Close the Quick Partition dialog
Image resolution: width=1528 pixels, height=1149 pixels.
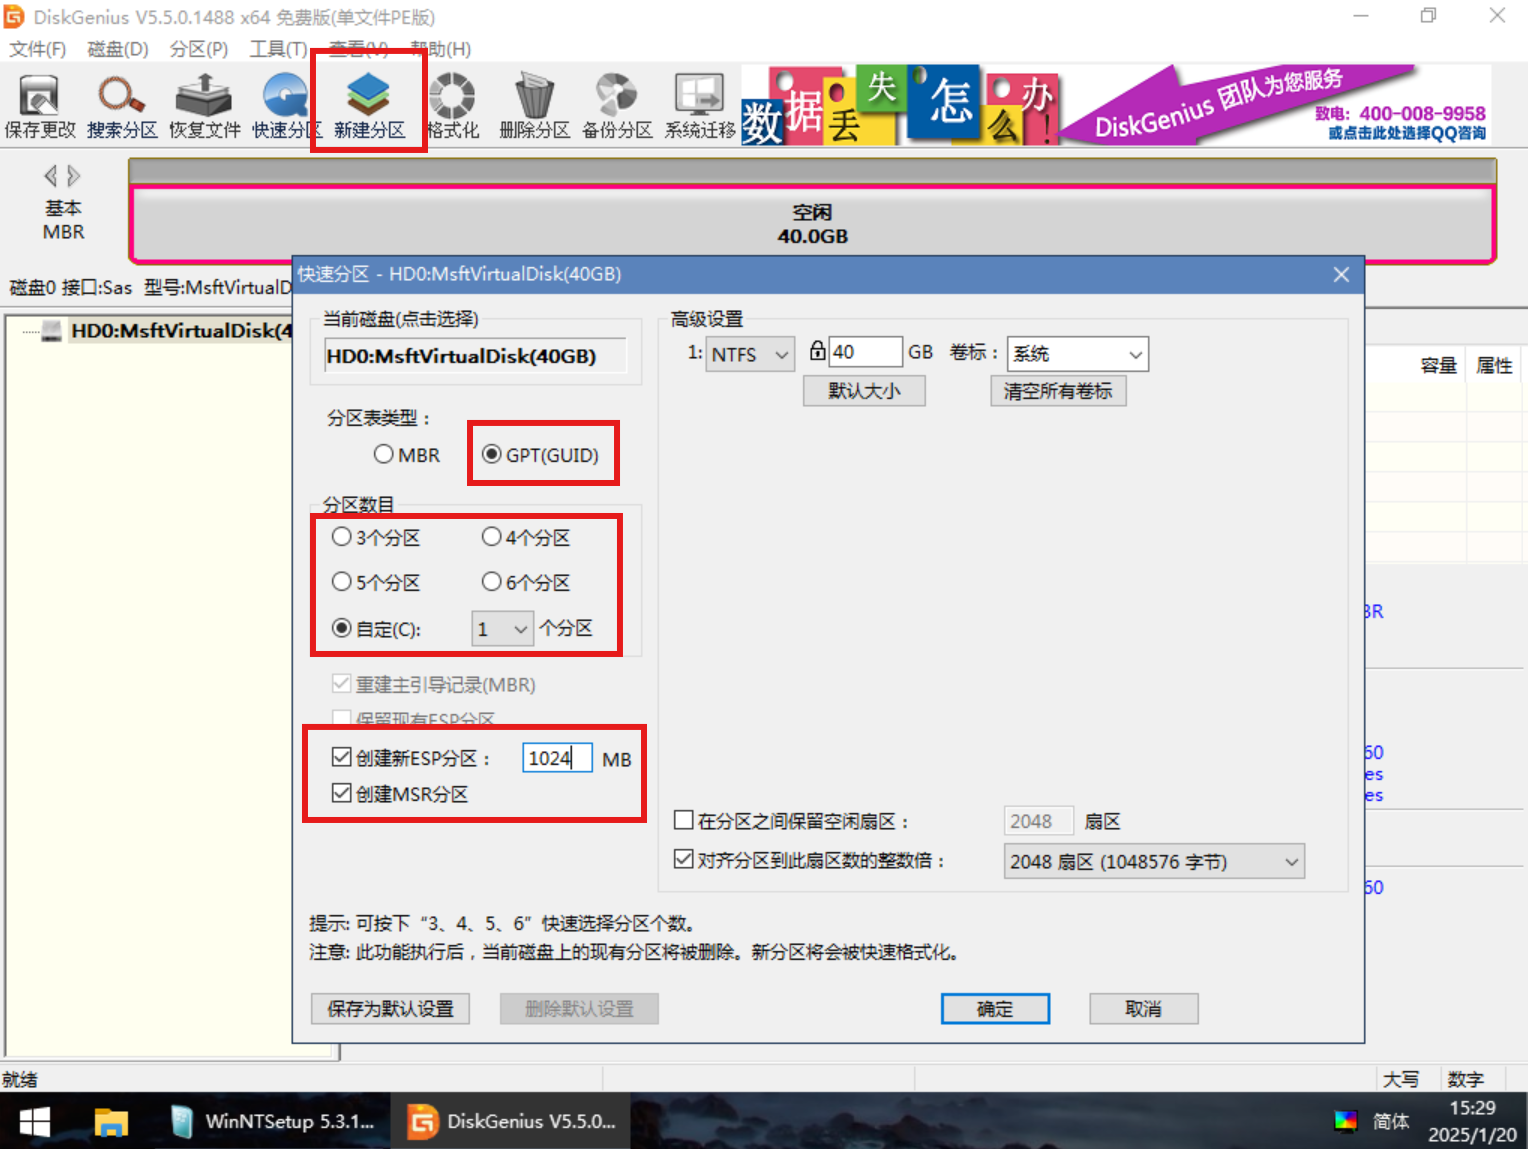[1341, 274]
